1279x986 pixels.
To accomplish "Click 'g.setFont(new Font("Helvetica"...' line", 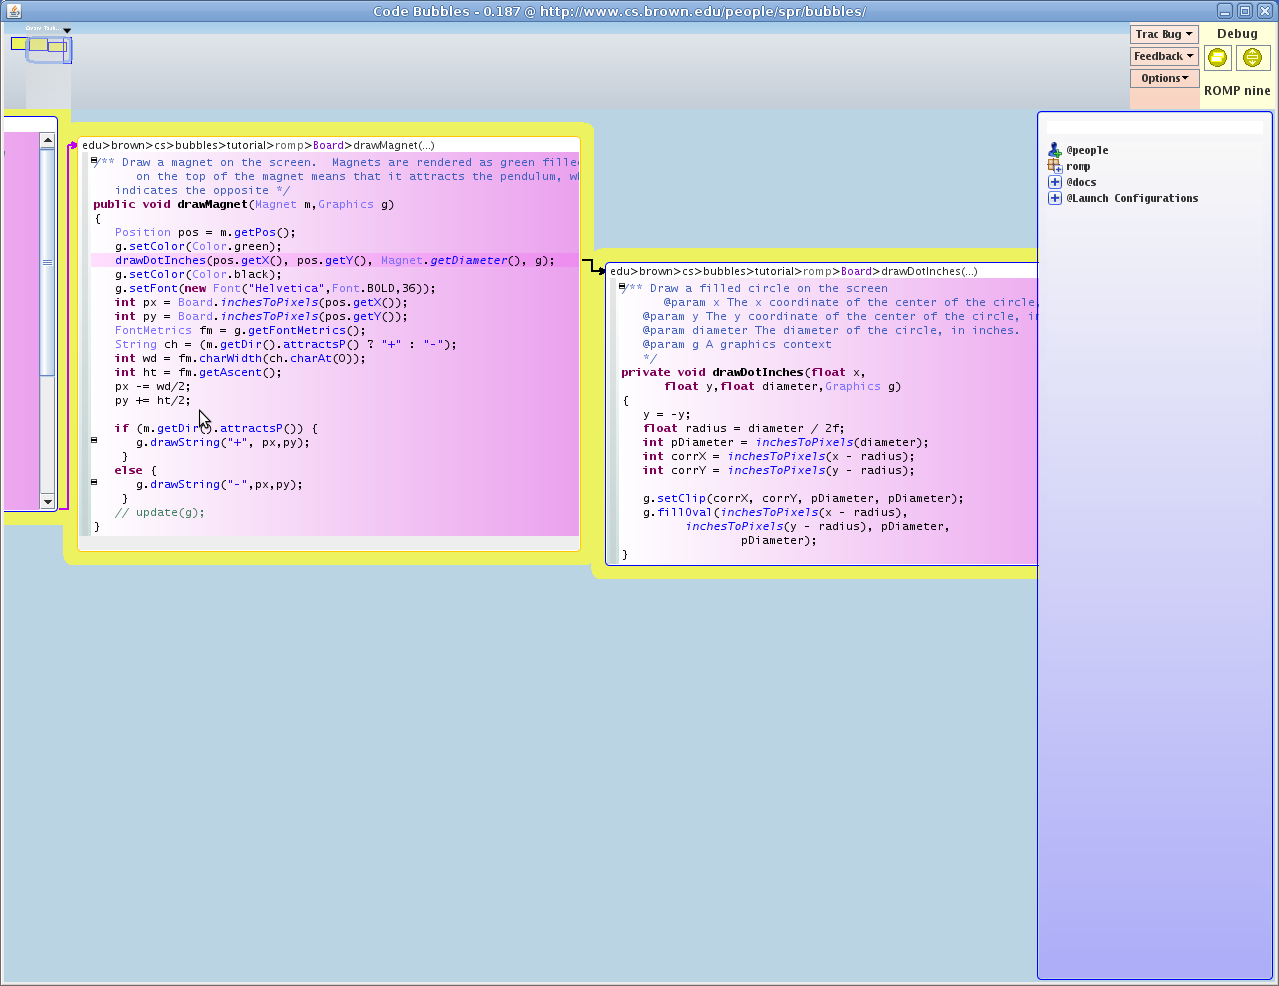I will [x=275, y=288].
